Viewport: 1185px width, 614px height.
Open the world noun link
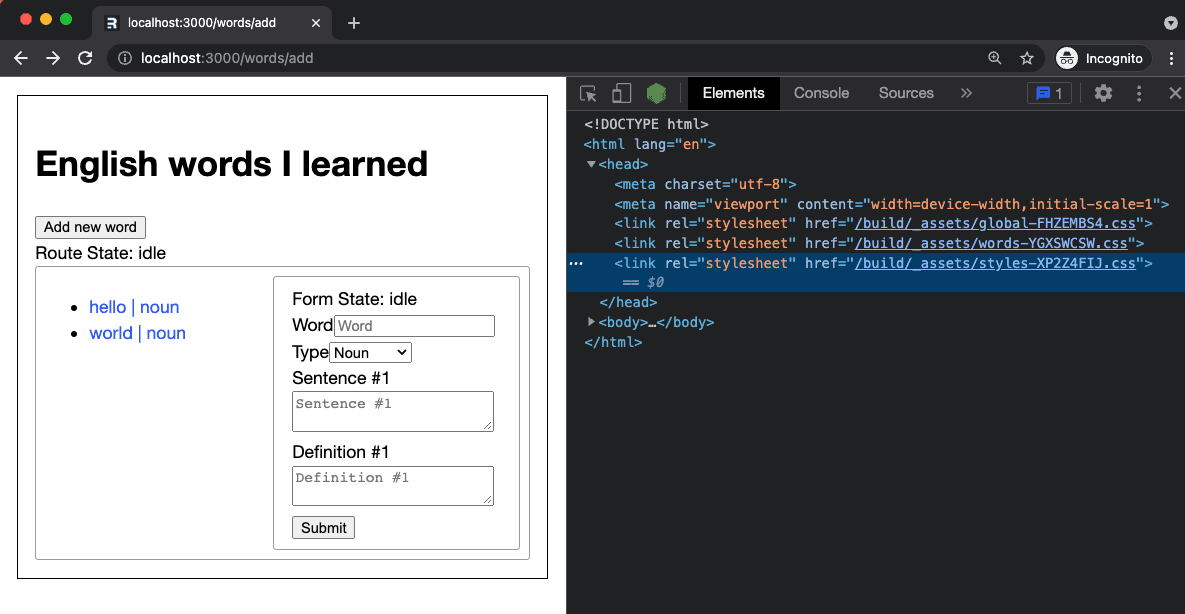click(137, 333)
